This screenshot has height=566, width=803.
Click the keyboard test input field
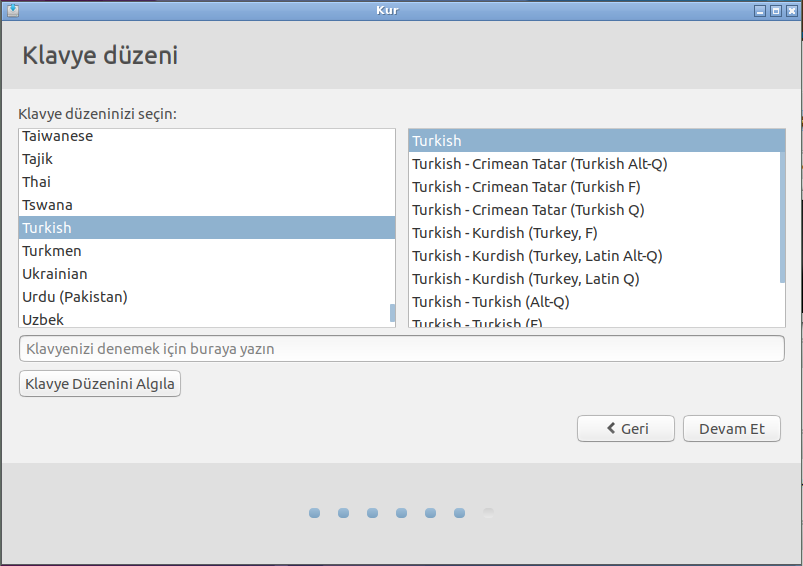401,349
